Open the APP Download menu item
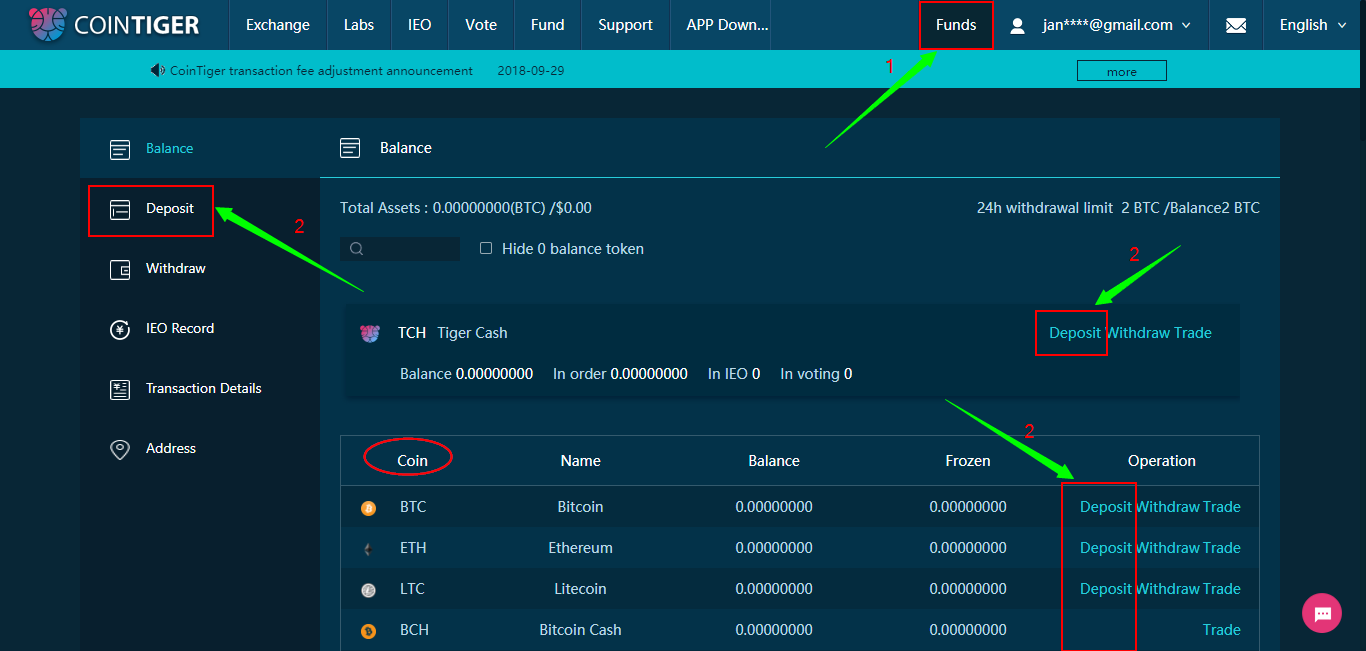The width and height of the screenshot is (1366, 651). click(x=728, y=25)
